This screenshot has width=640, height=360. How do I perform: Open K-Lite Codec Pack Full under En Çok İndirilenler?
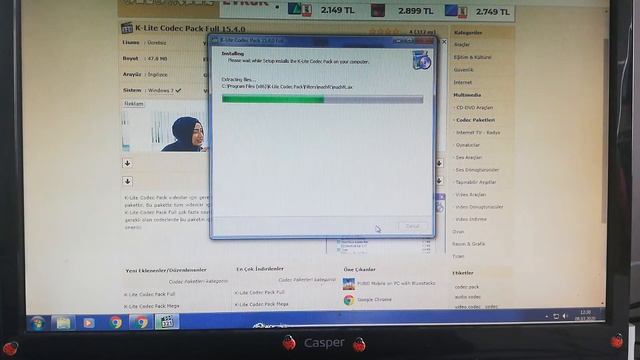pos(260,292)
